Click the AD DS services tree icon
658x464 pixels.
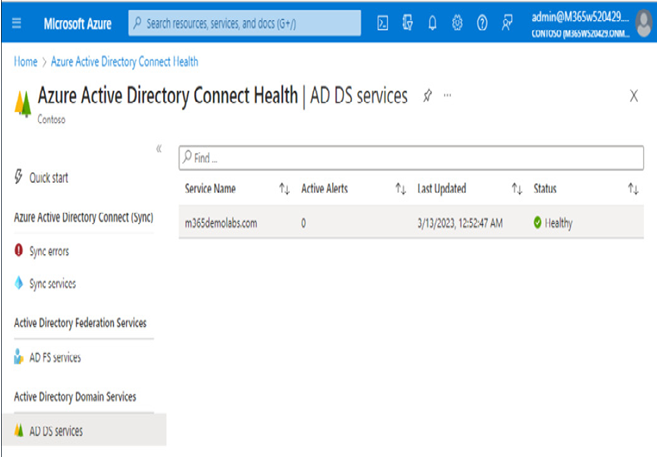(18, 430)
